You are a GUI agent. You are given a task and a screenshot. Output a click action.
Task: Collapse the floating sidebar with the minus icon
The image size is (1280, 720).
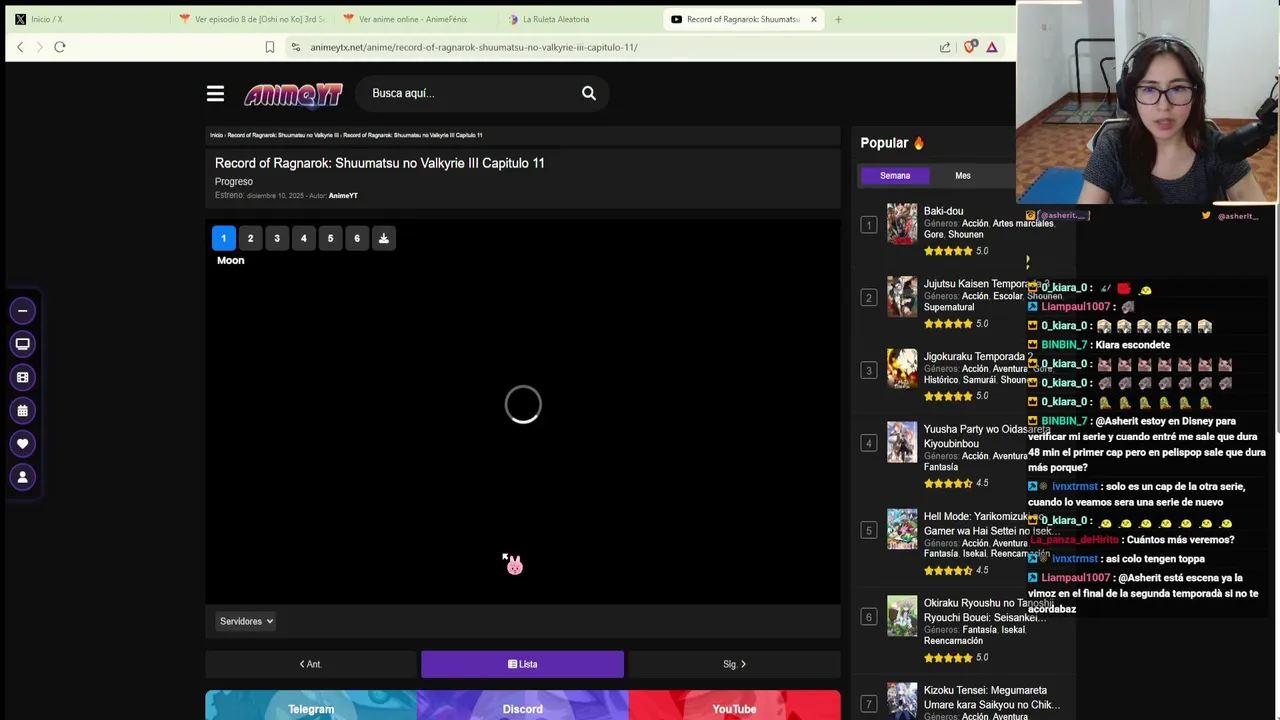22,311
